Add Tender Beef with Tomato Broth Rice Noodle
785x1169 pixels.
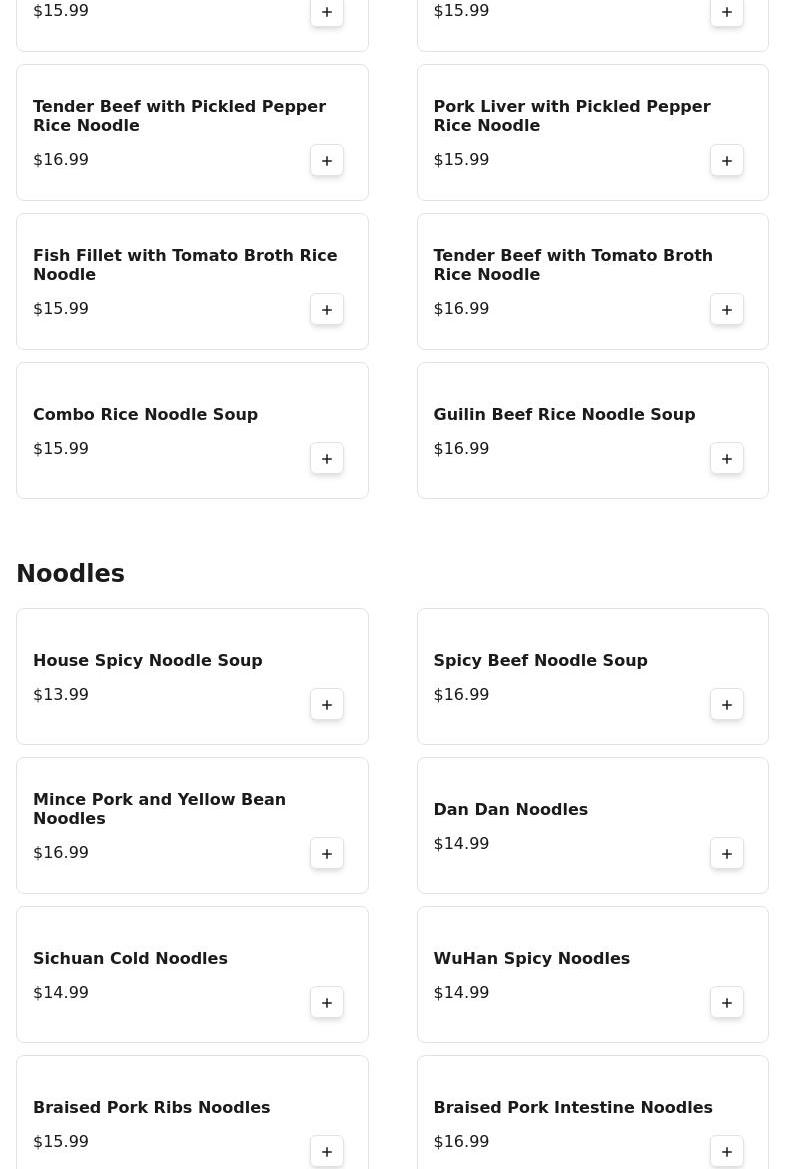[727, 309]
